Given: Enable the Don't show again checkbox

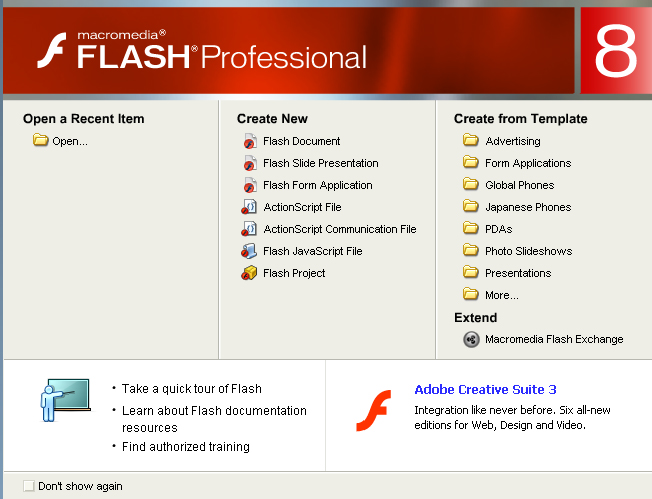Looking at the screenshot, I should coord(29,486).
